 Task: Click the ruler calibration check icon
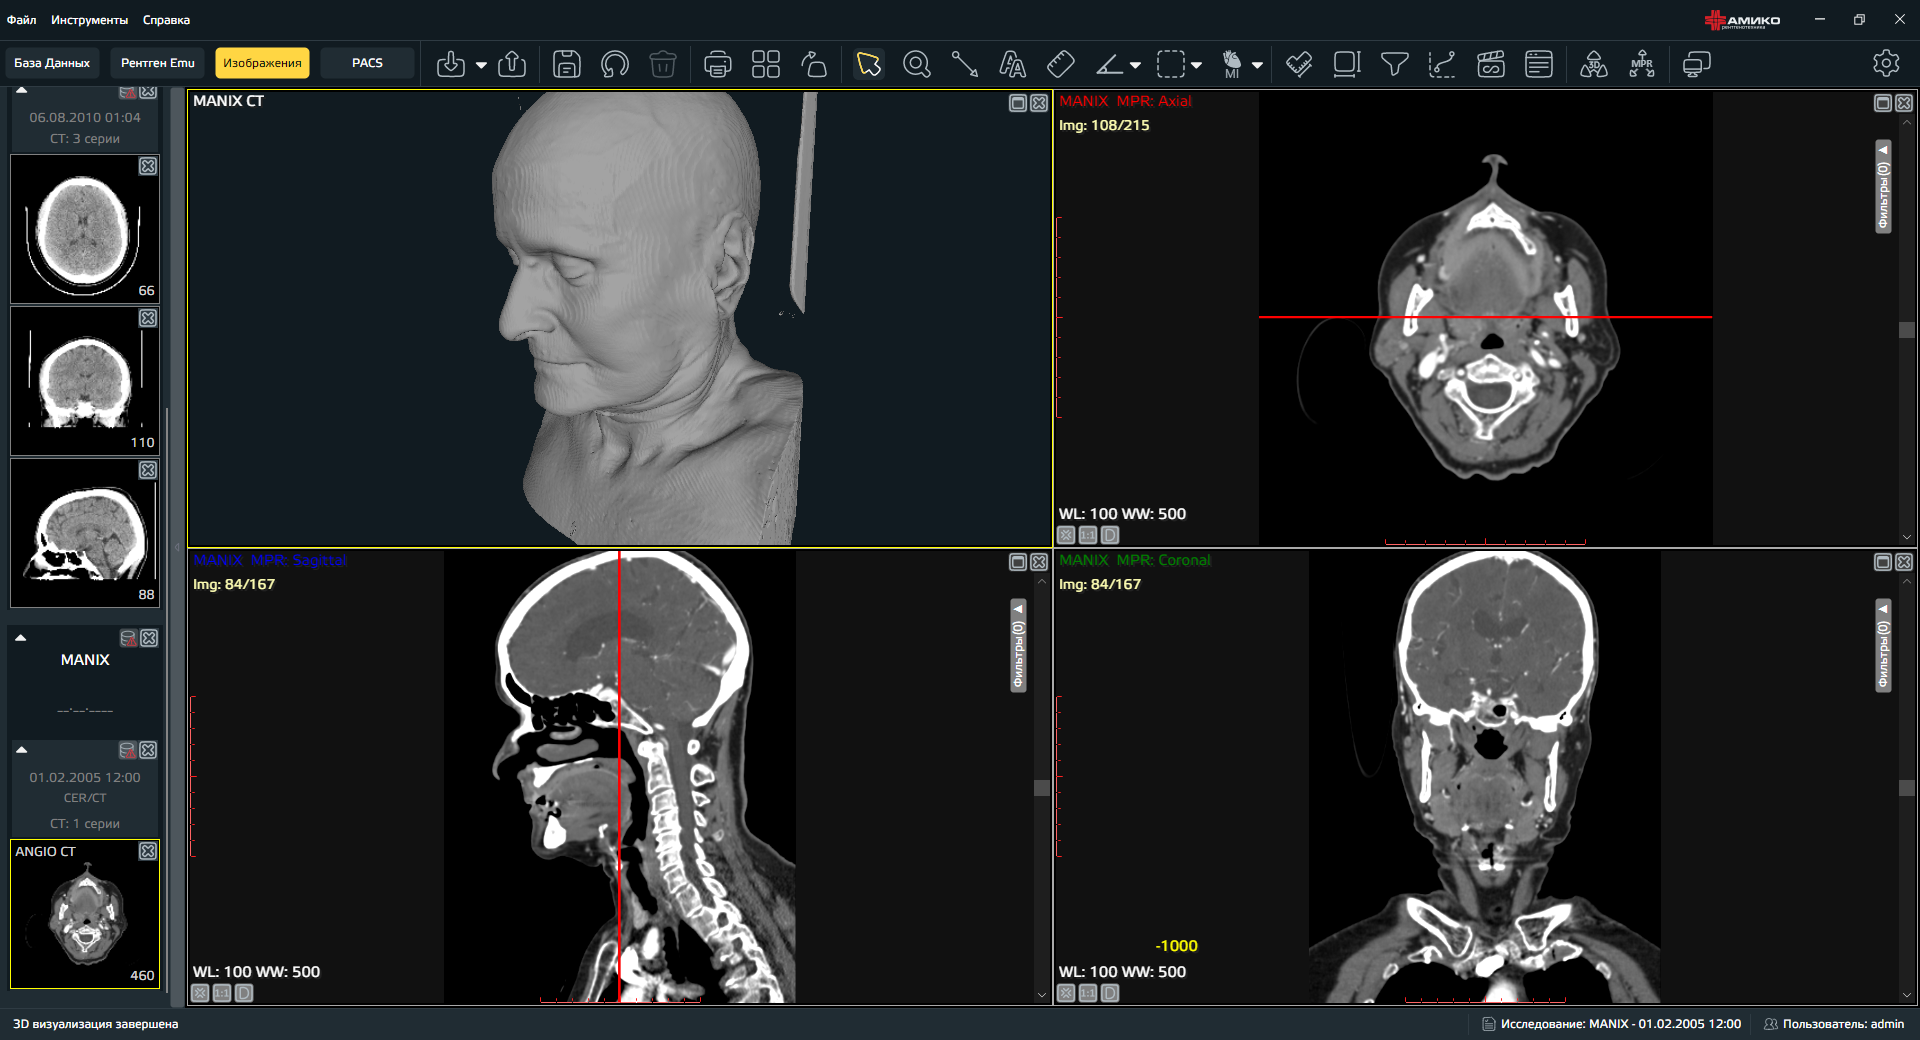[x=1298, y=64]
